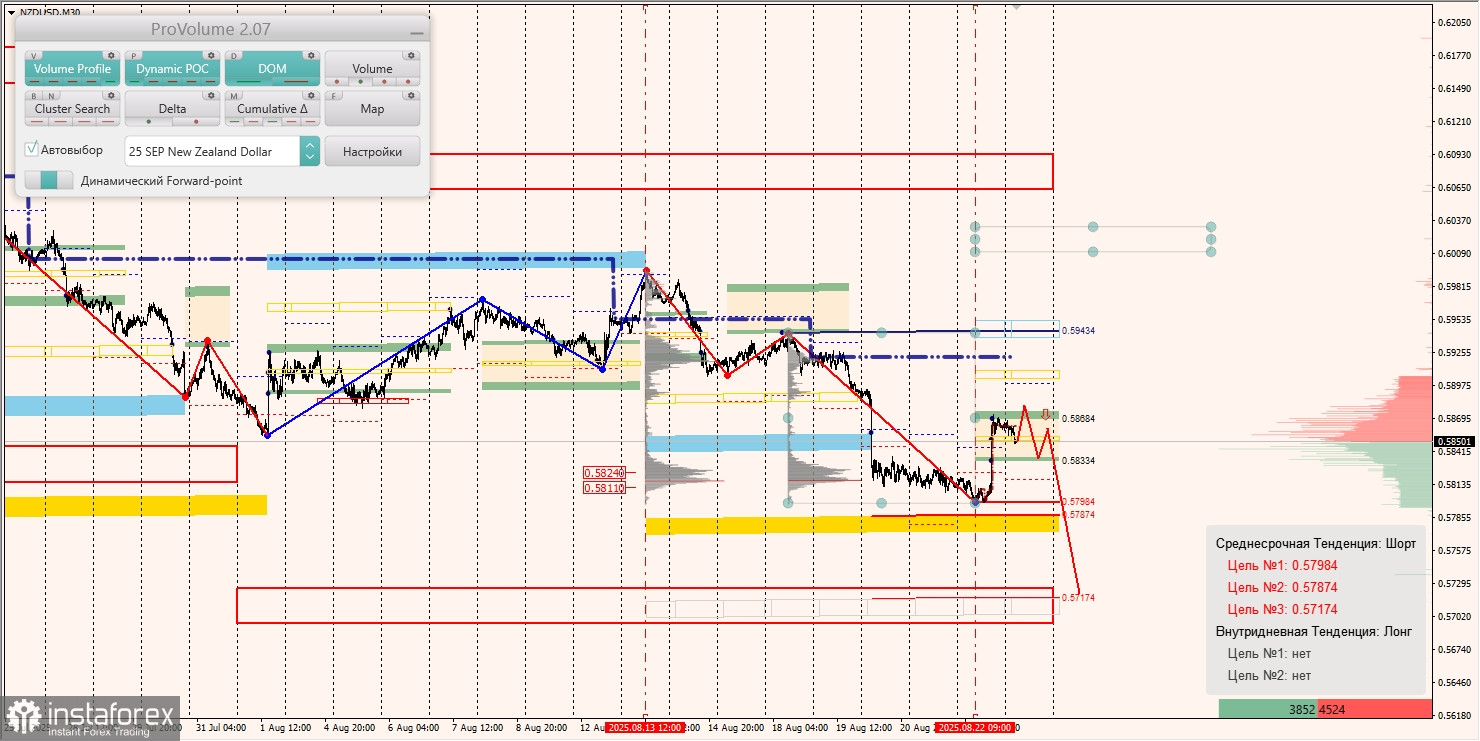Click the B hotkey tag on Cluster Search
The height and width of the screenshot is (741, 1480).
pyautogui.click(x=34, y=96)
